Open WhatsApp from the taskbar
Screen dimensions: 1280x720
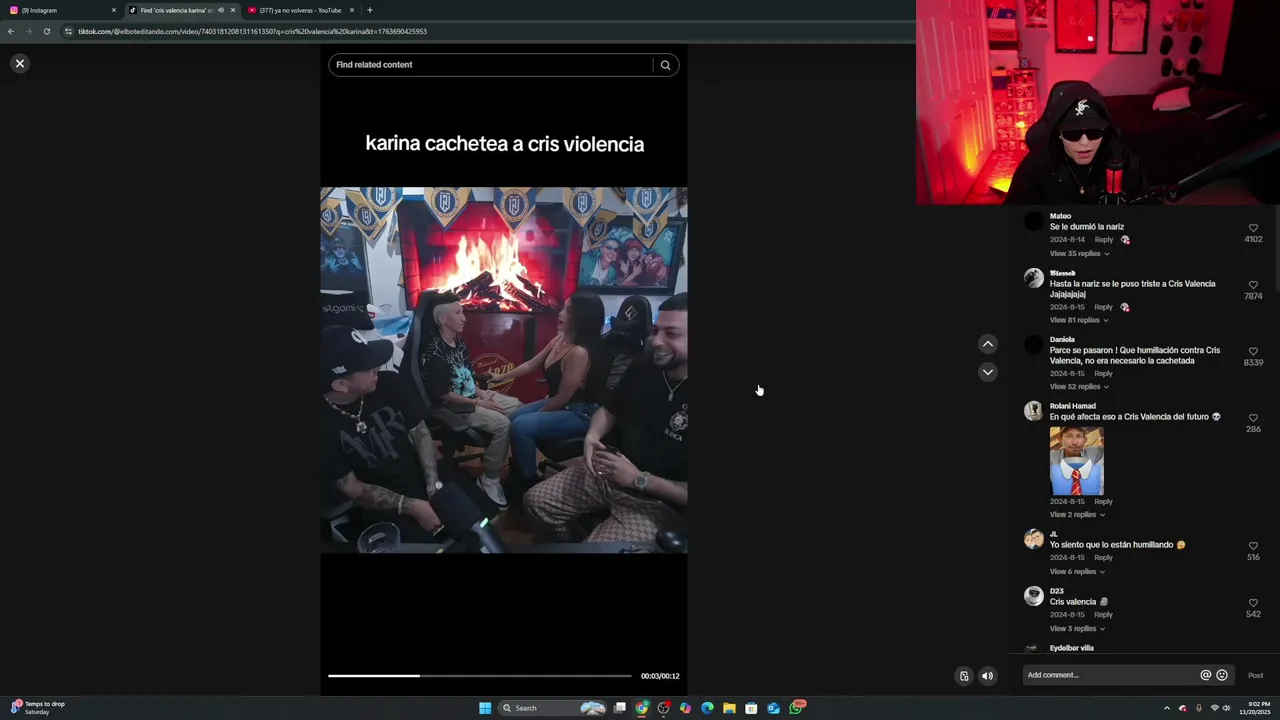click(797, 707)
